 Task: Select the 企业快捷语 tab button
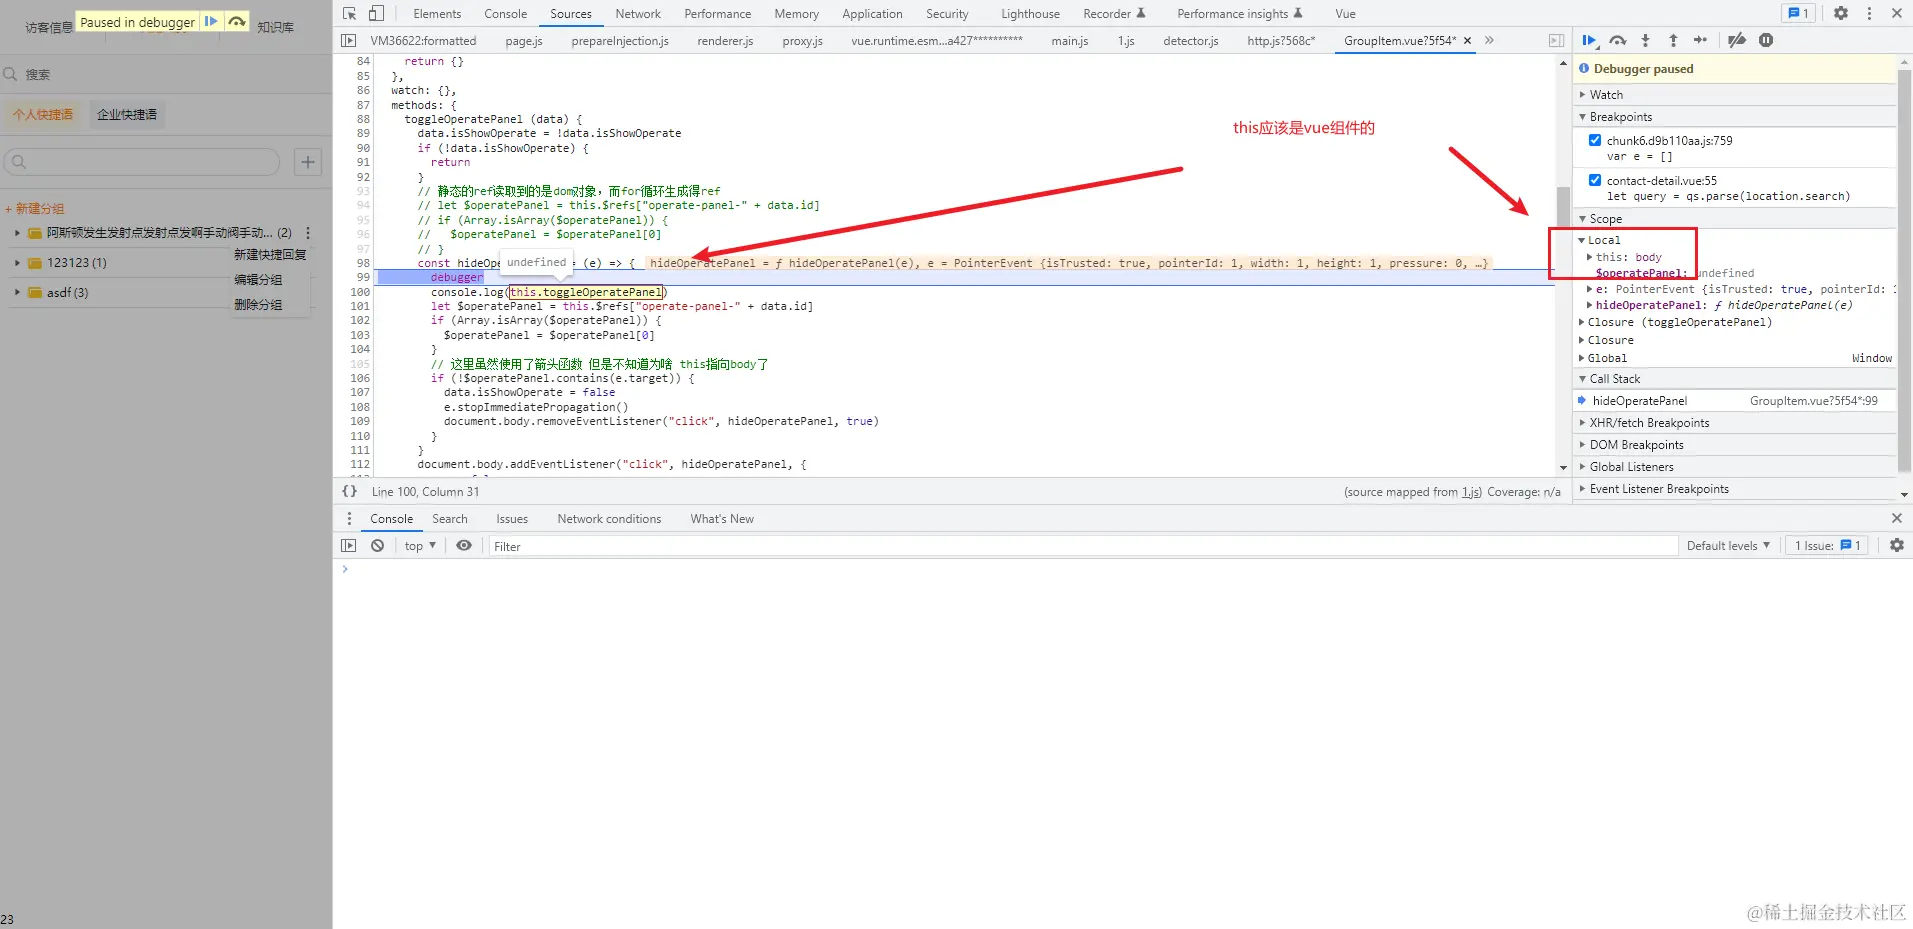pos(127,115)
